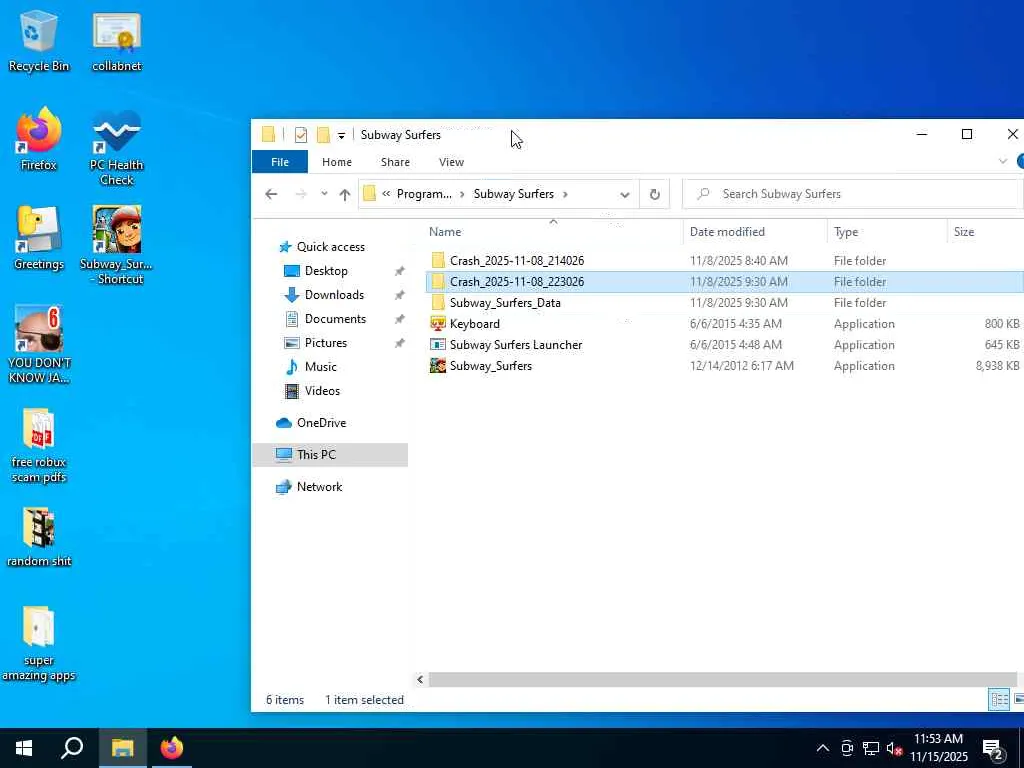
Task: Click the Refresh button beside address bar
Action: pyautogui.click(x=654, y=194)
